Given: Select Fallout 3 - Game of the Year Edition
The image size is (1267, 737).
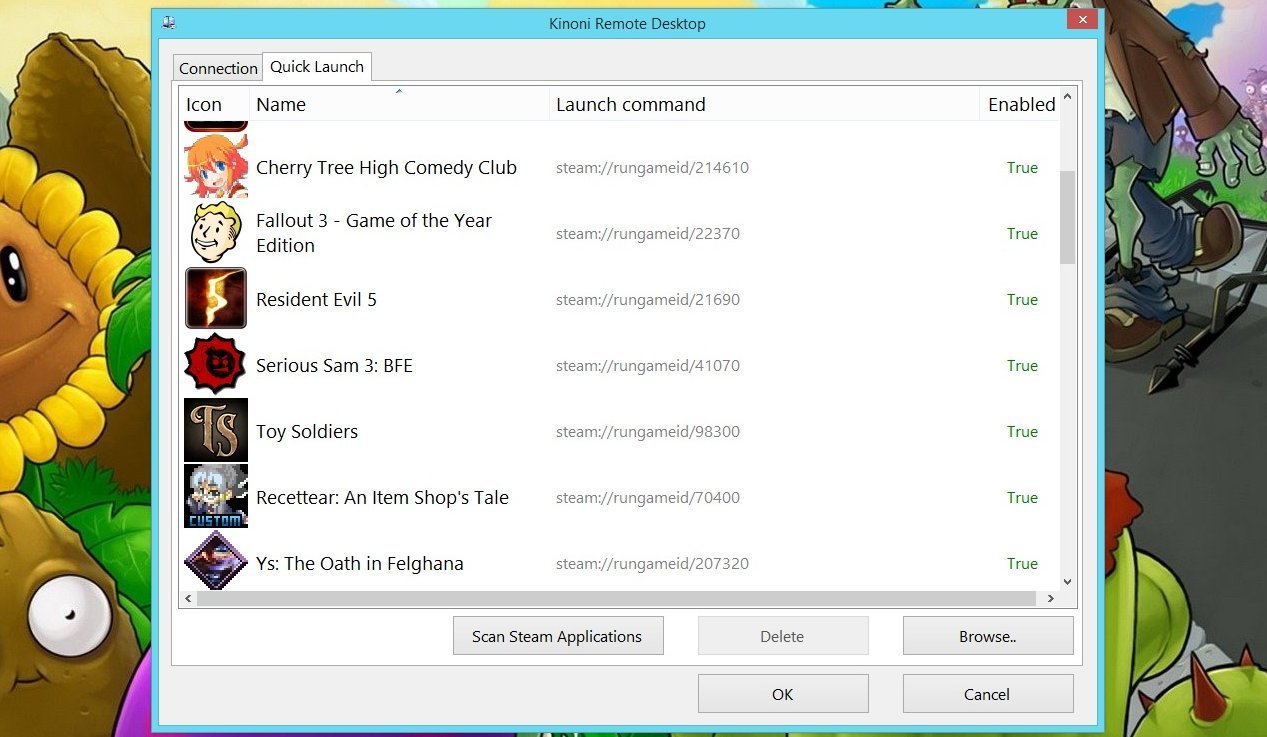Looking at the screenshot, I should (x=374, y=233).
